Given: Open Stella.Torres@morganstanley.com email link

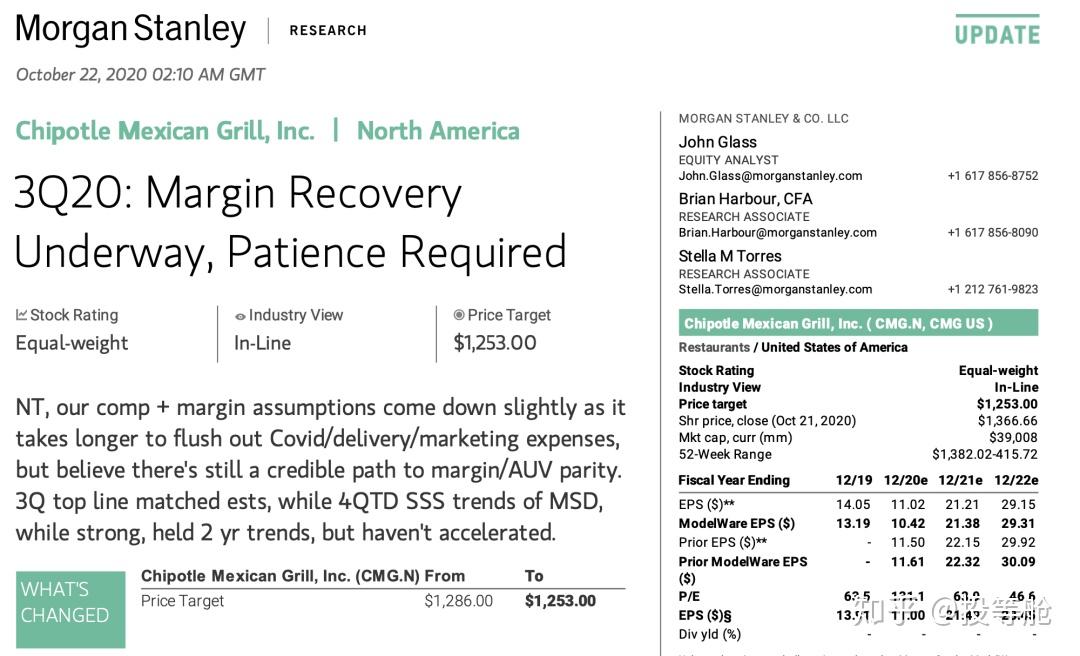Looking at the screenshot, I should tap(775, 289).
